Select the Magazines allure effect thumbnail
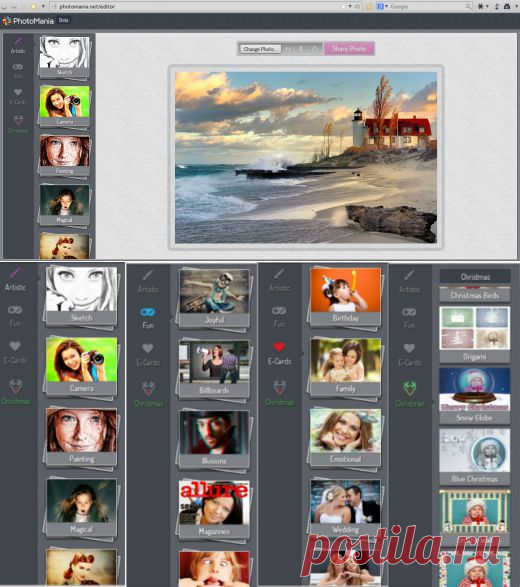The width and height of the screenshot is (520, 587). pyautogui.click(x=214, y=510)
